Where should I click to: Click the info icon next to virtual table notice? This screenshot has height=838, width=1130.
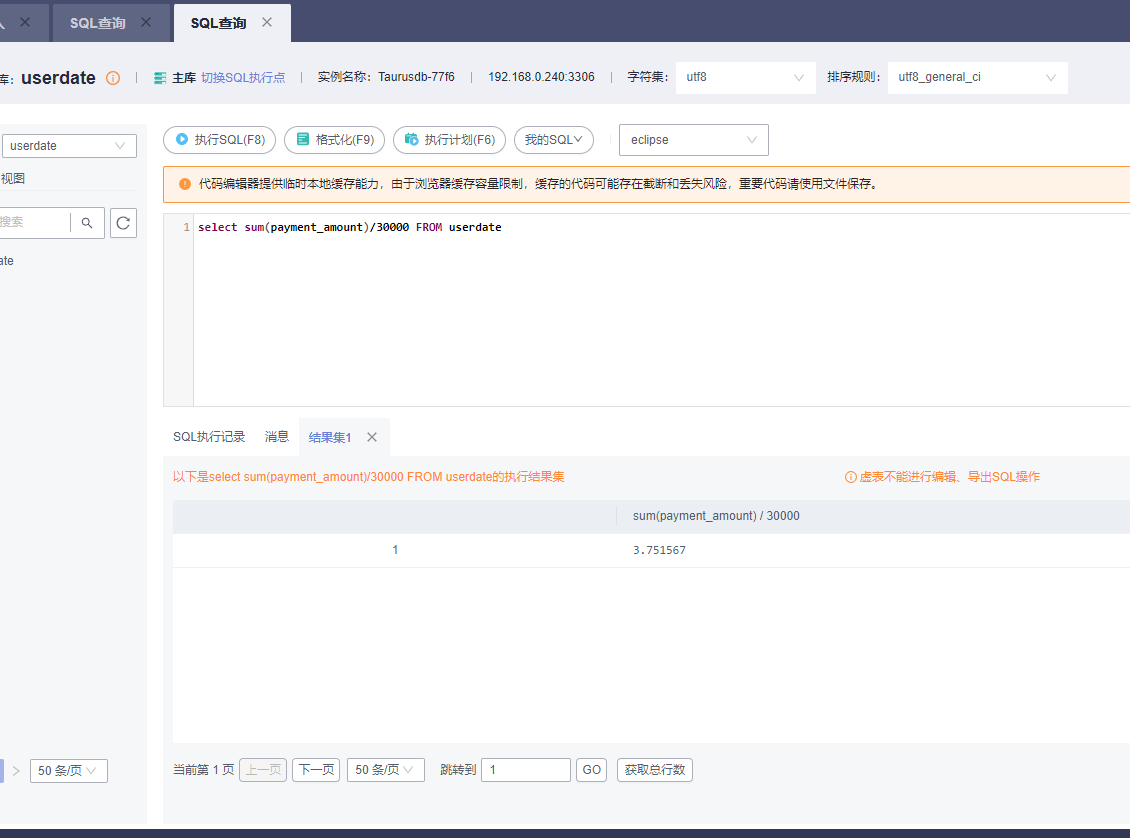[850, 477]
